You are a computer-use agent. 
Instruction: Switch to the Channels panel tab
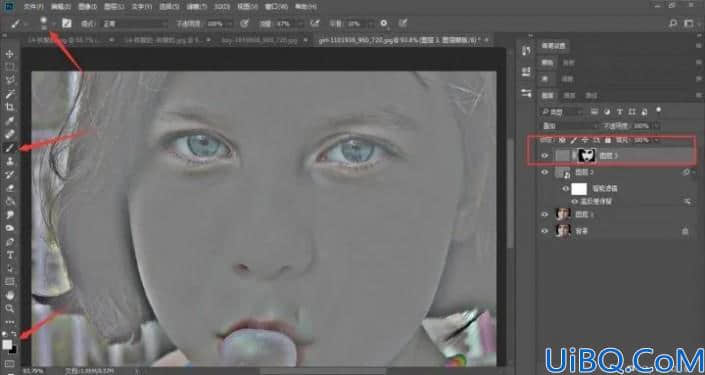pos(569,95)
